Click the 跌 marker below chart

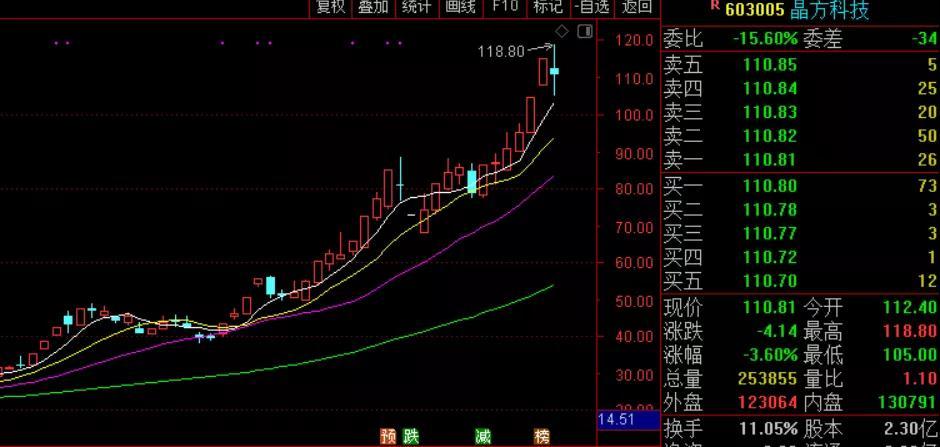coord(411,436)
